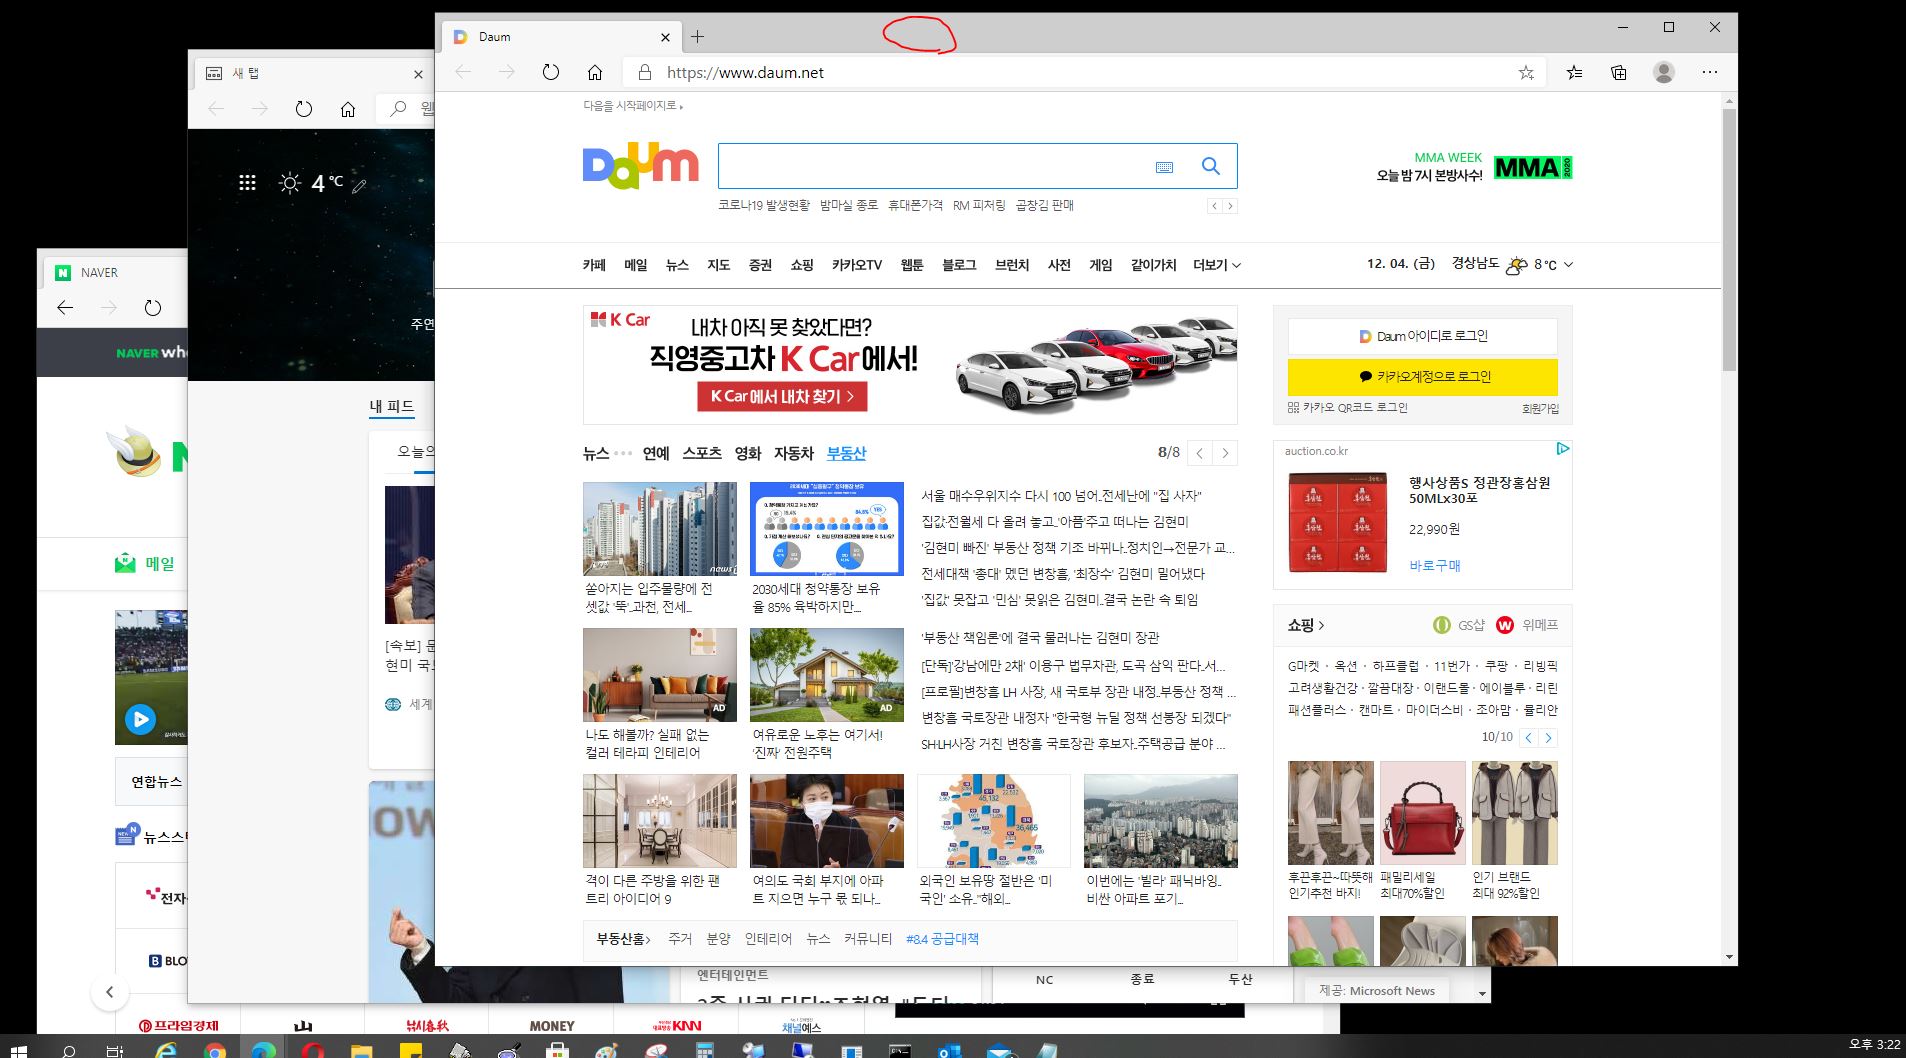Open masked woman 국회 news thumbnail
Image resolution: width=1906 pixels, height=1058 pixels.
(x=827, y=821)
